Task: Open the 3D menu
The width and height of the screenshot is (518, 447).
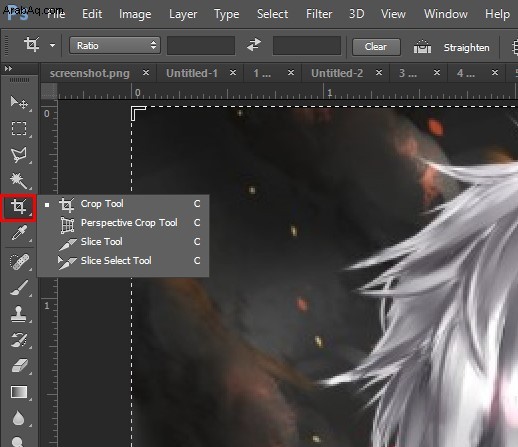Action: coord(356,14)
